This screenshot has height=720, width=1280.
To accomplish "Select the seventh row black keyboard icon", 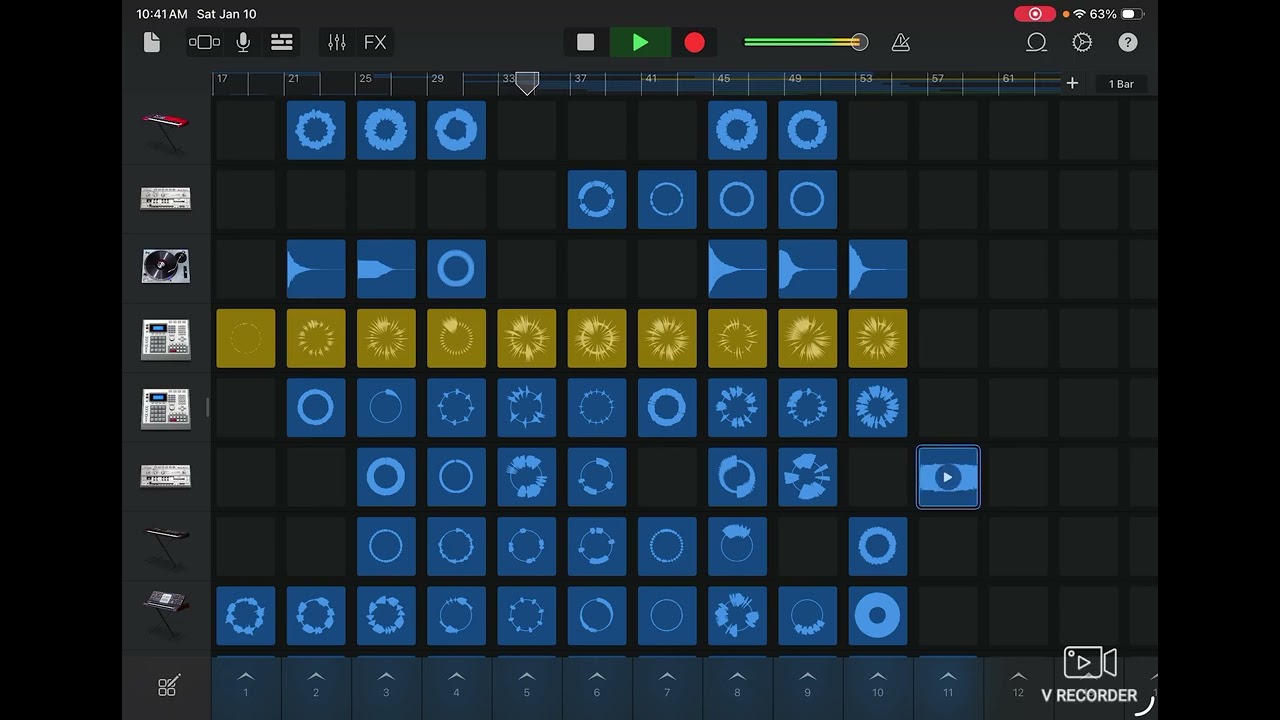I will pyautogui.click(x=165, y=546).
